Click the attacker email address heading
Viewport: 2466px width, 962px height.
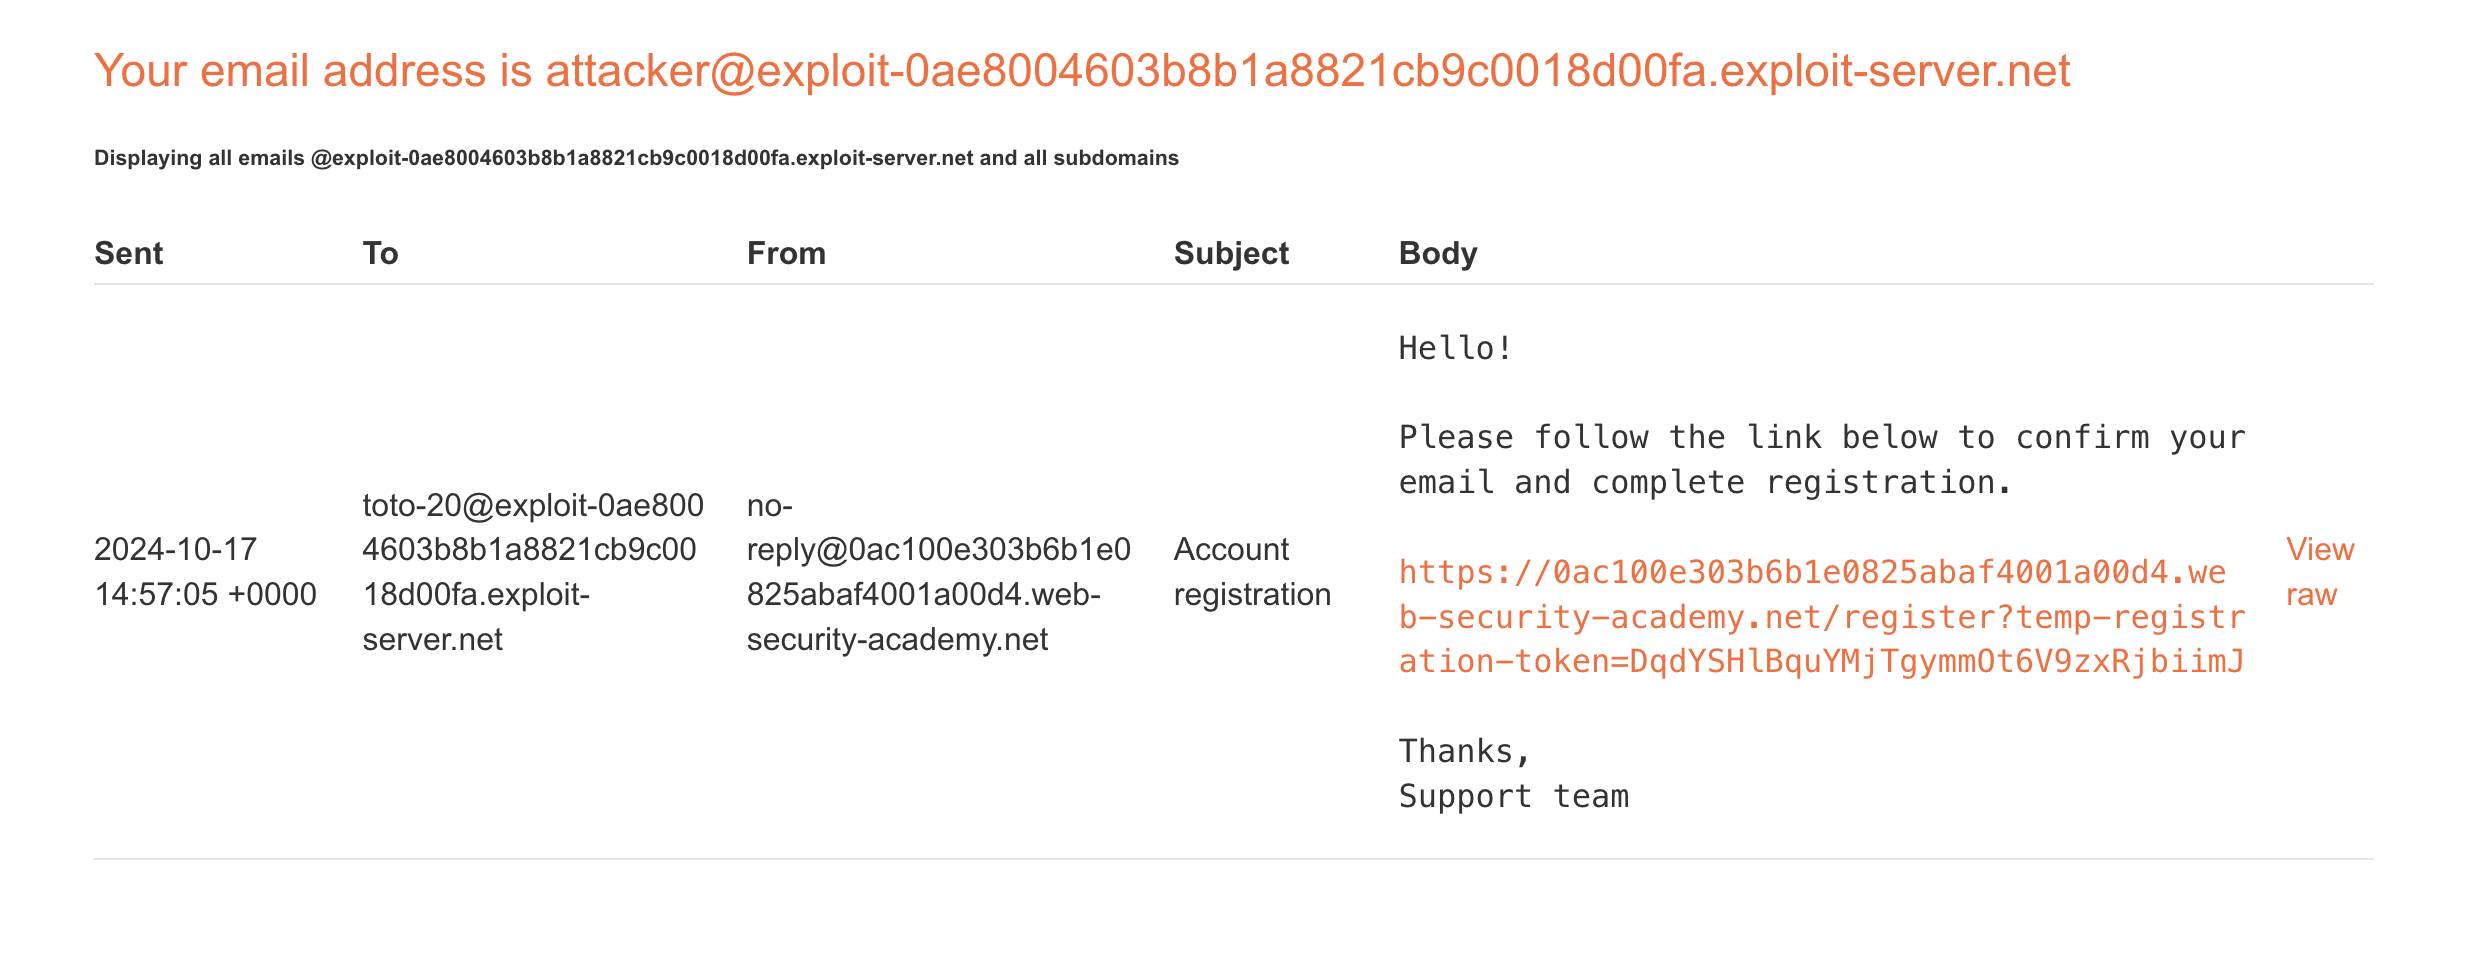(x=1081, y=71)
